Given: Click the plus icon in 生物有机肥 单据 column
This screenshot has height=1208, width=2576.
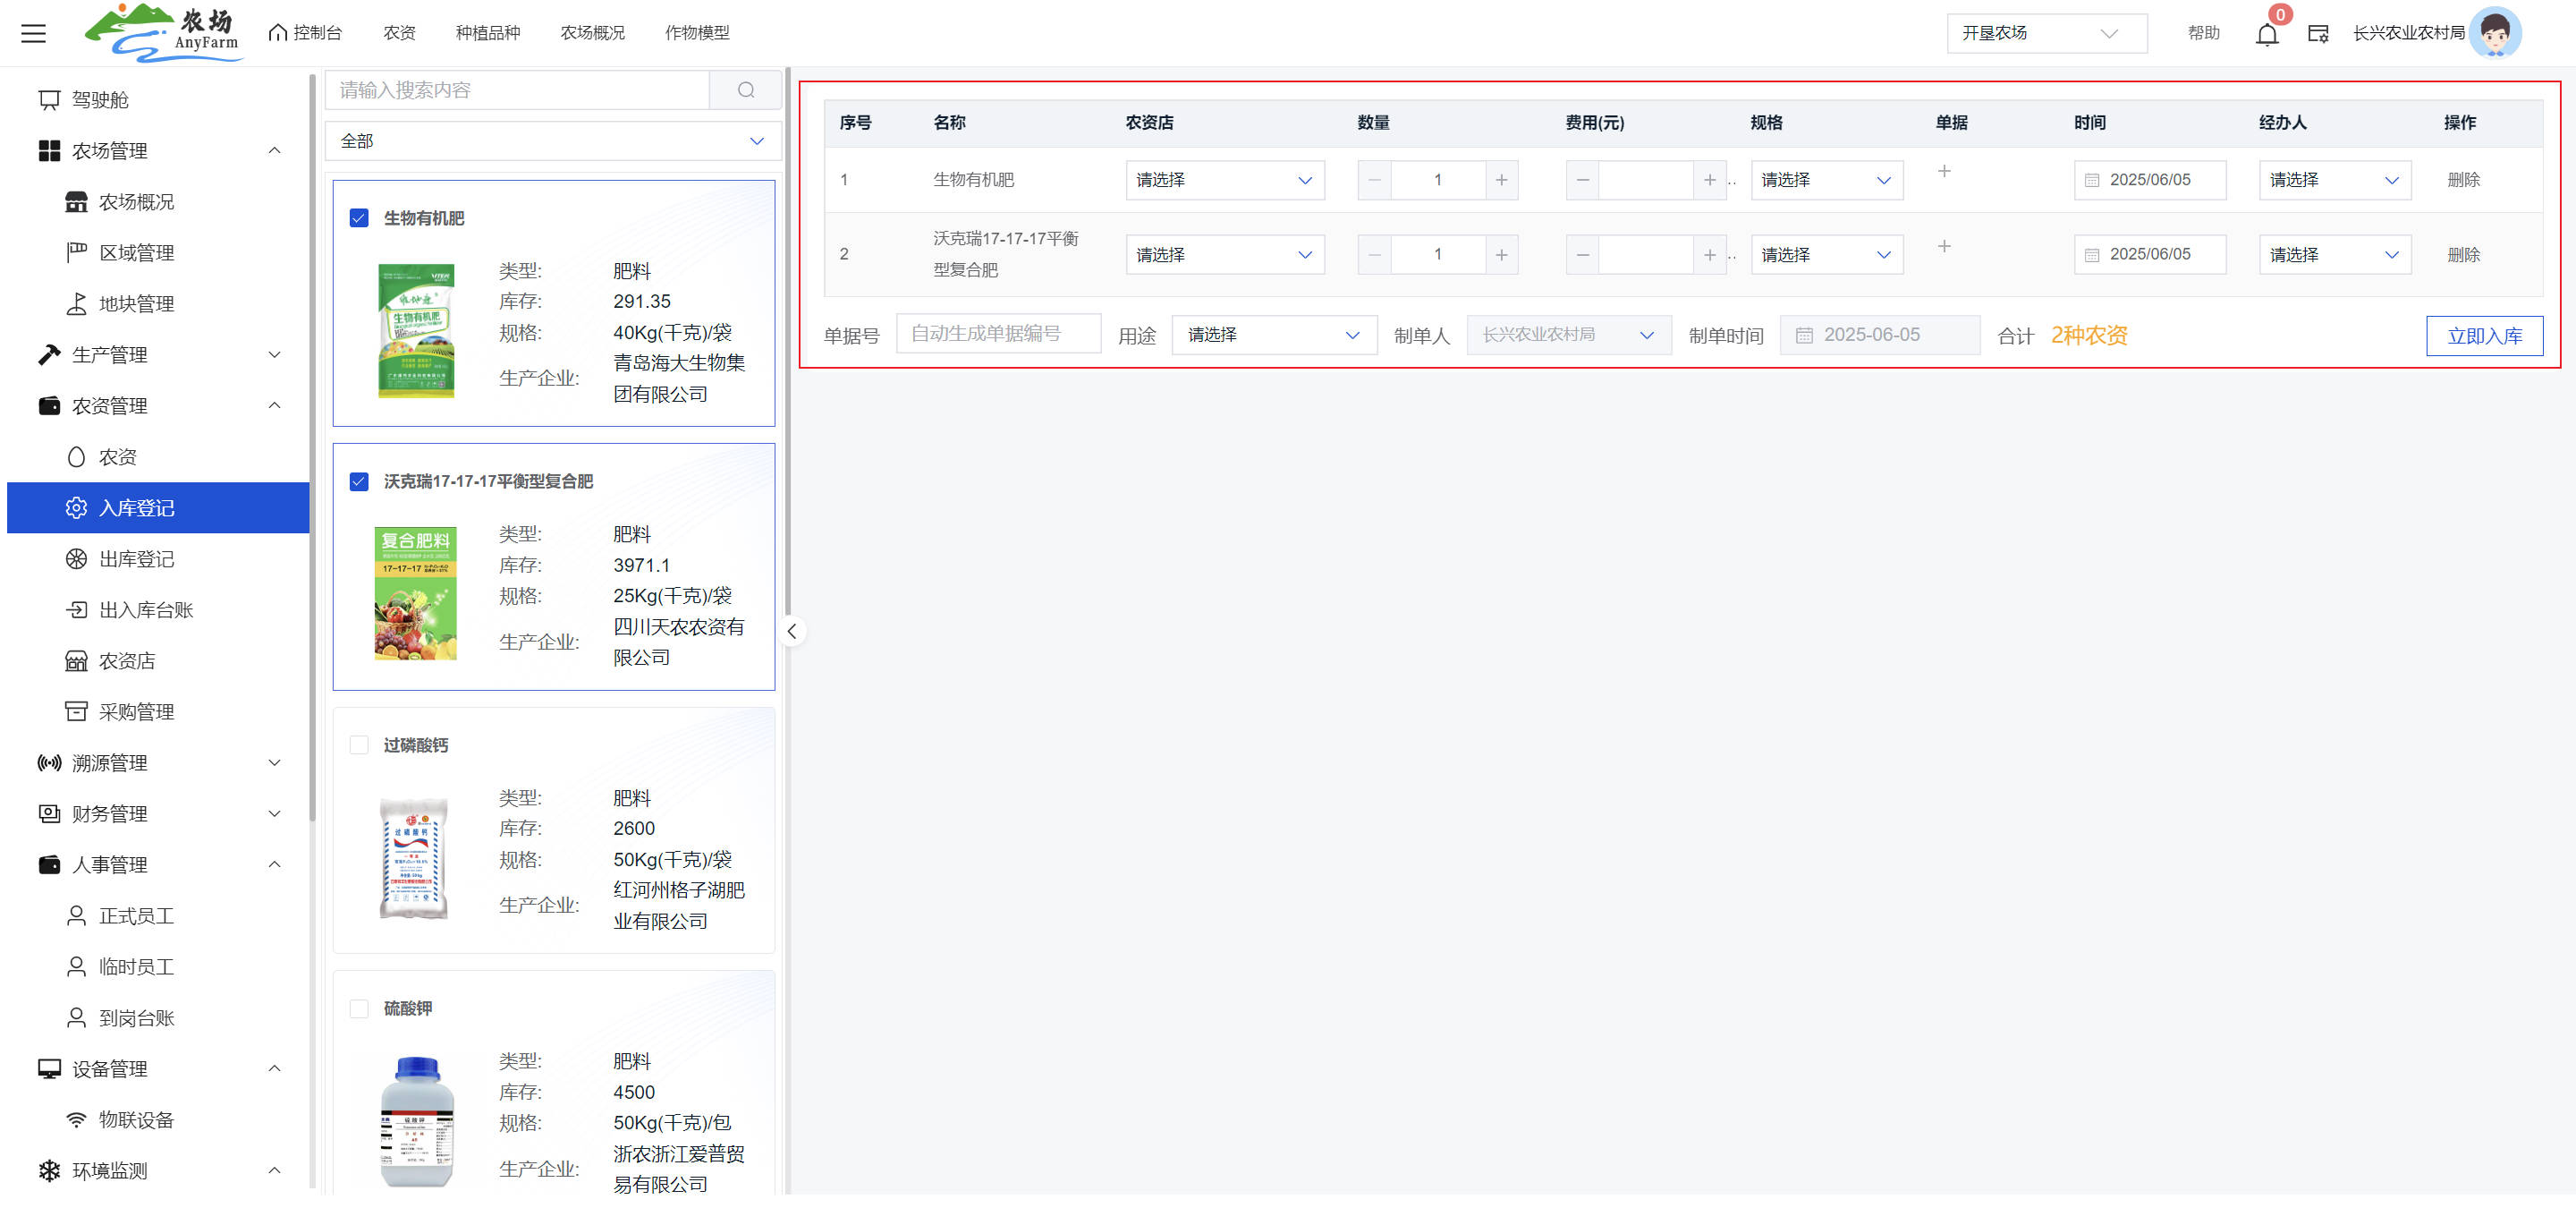Looking at the screenshot, I should (x=1943, y=172).
